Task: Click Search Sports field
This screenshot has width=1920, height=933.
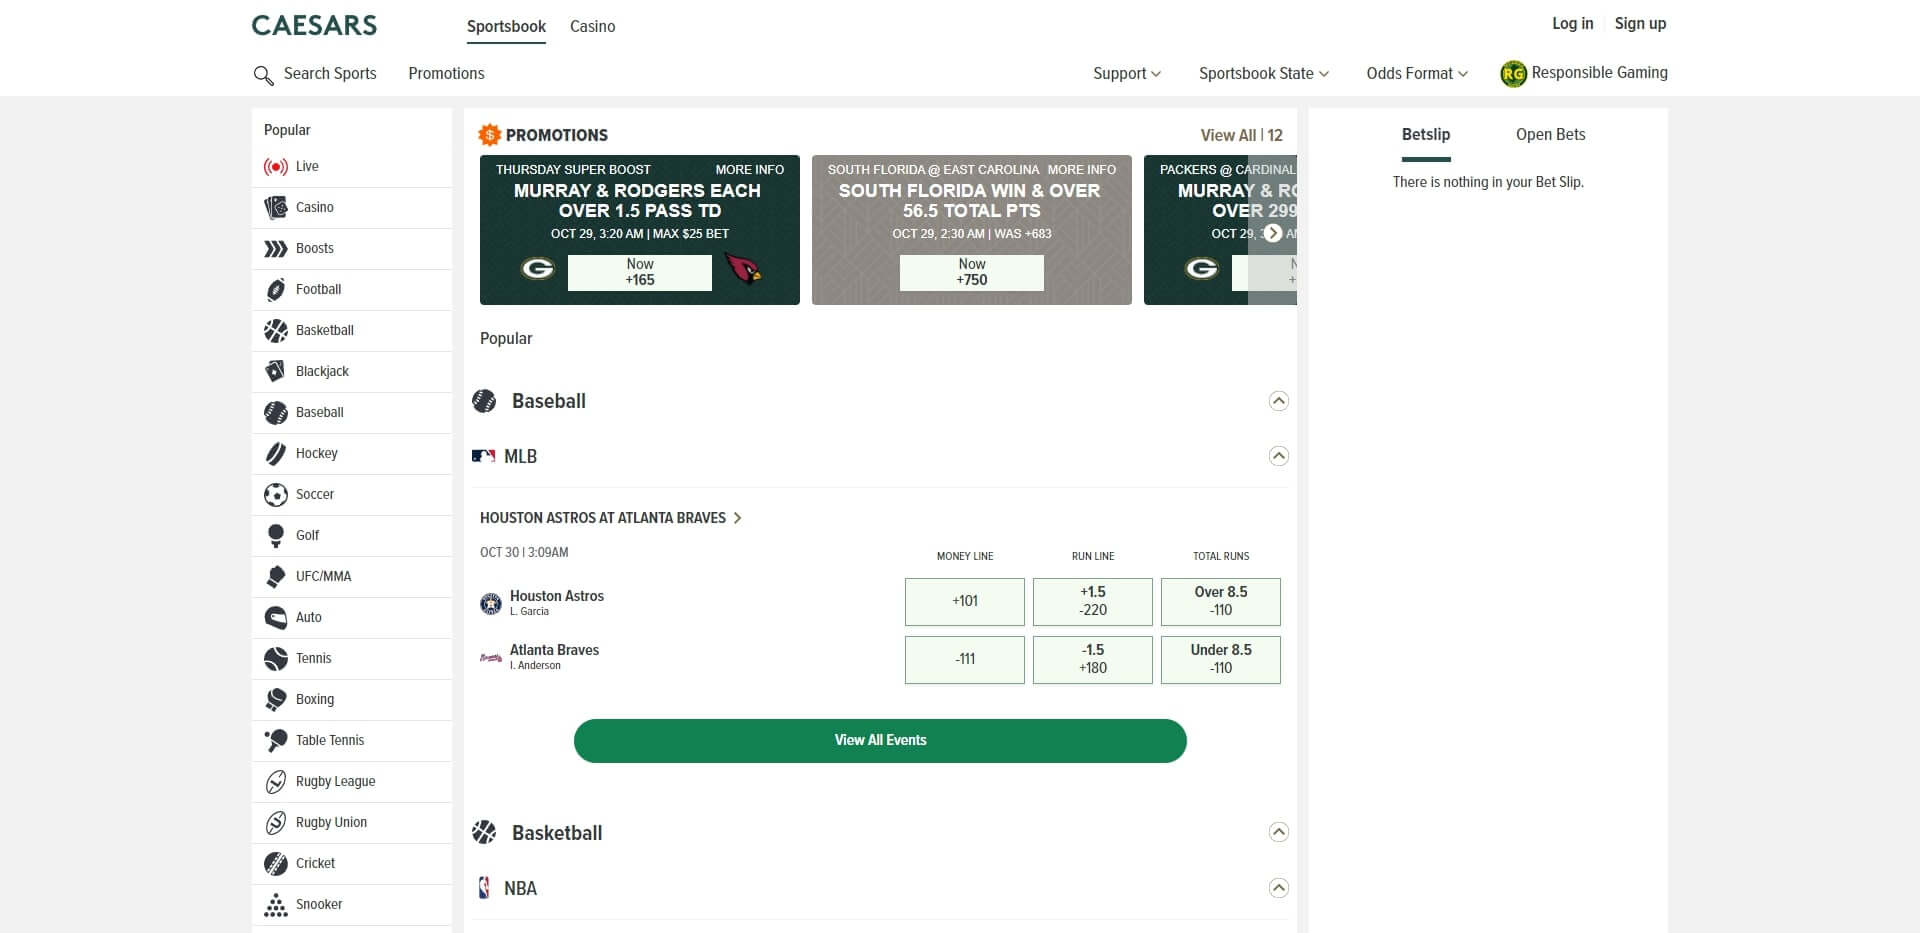Action: click(330, 74)
